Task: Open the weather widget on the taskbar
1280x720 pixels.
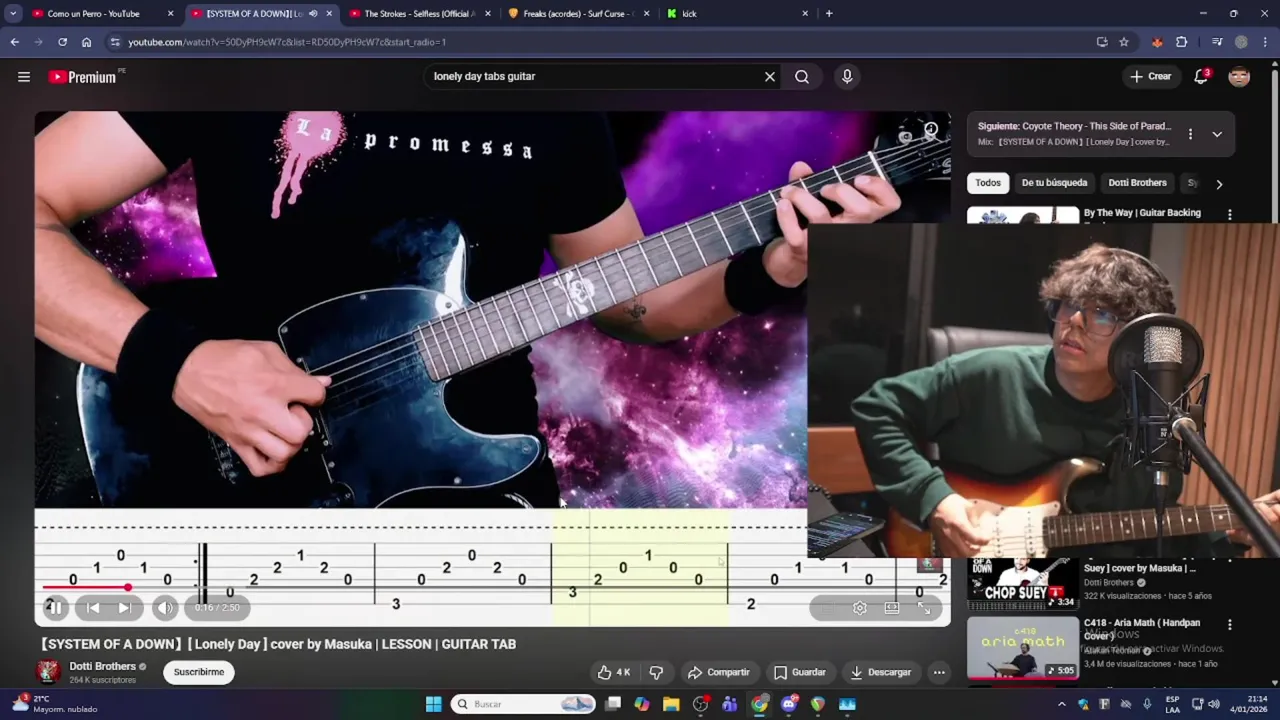Action: [x=52, y=704]
